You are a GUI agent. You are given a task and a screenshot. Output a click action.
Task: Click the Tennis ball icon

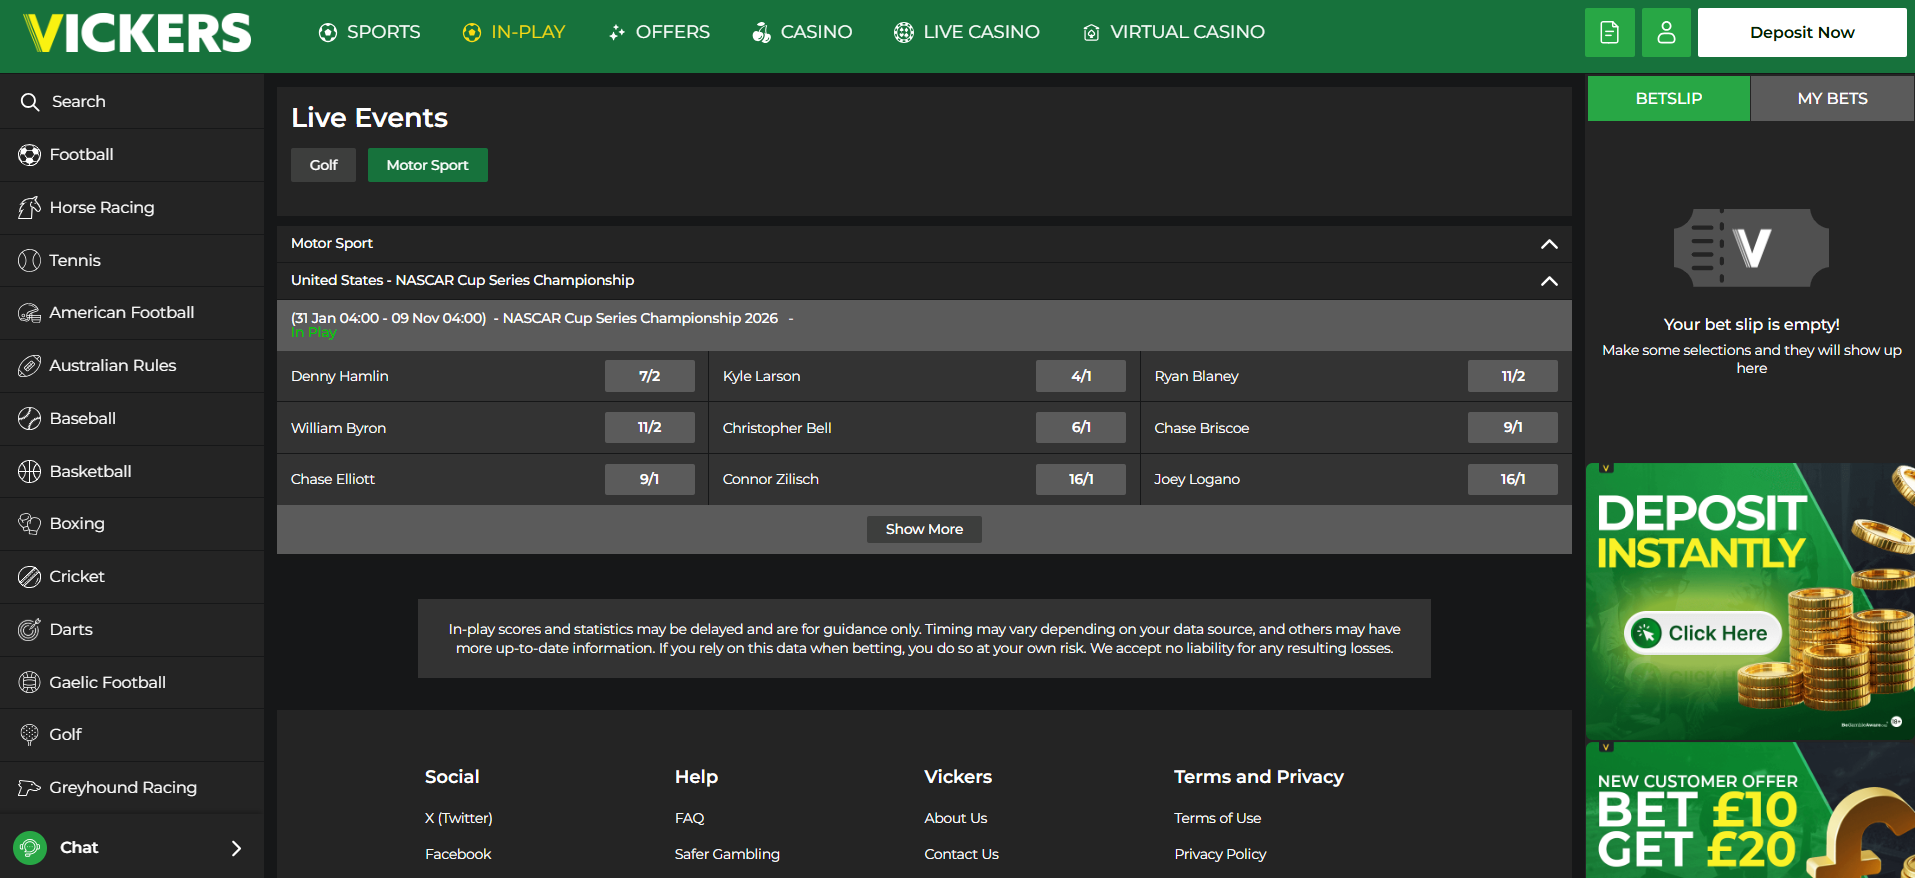click(30, 261)
